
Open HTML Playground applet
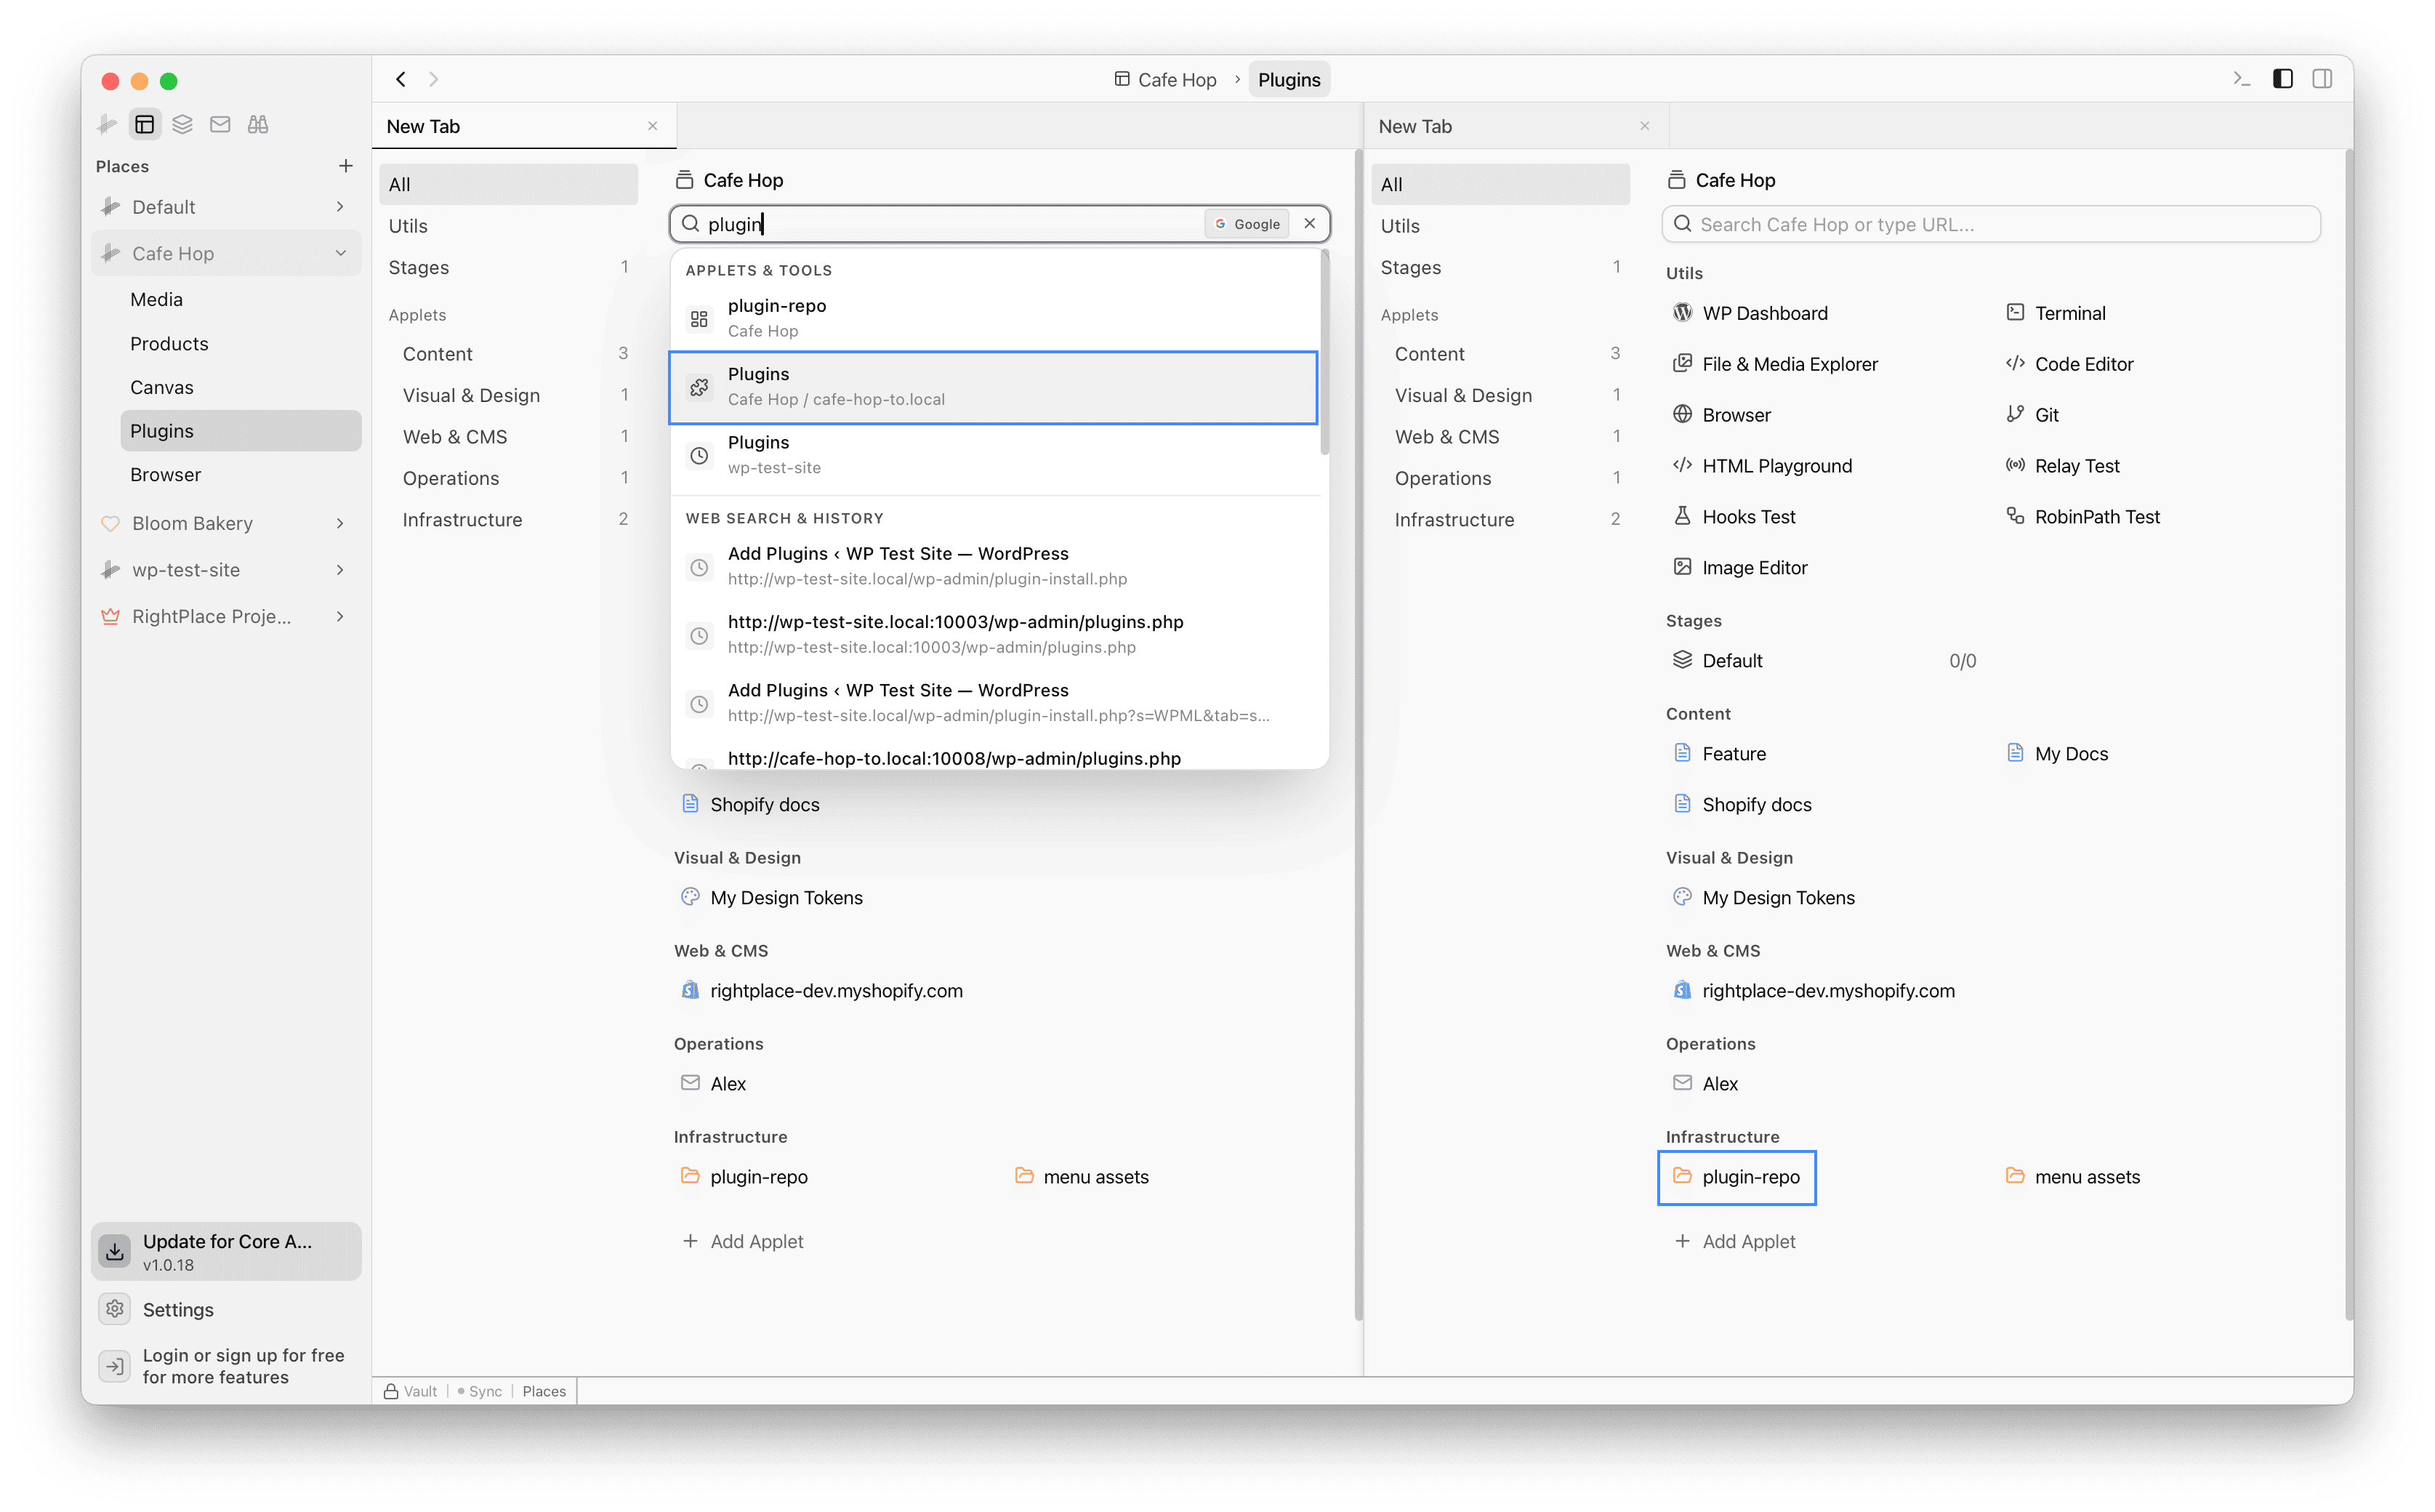[x=1762, y=466]
